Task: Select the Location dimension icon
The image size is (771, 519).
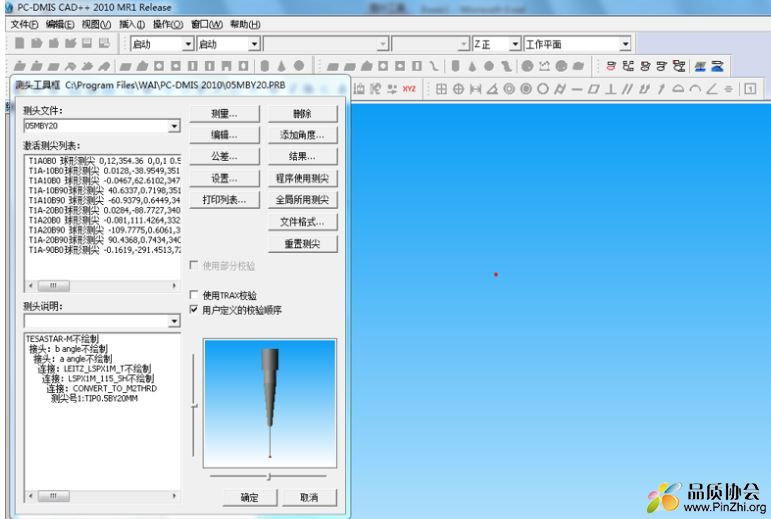Action: coord(442,89)
